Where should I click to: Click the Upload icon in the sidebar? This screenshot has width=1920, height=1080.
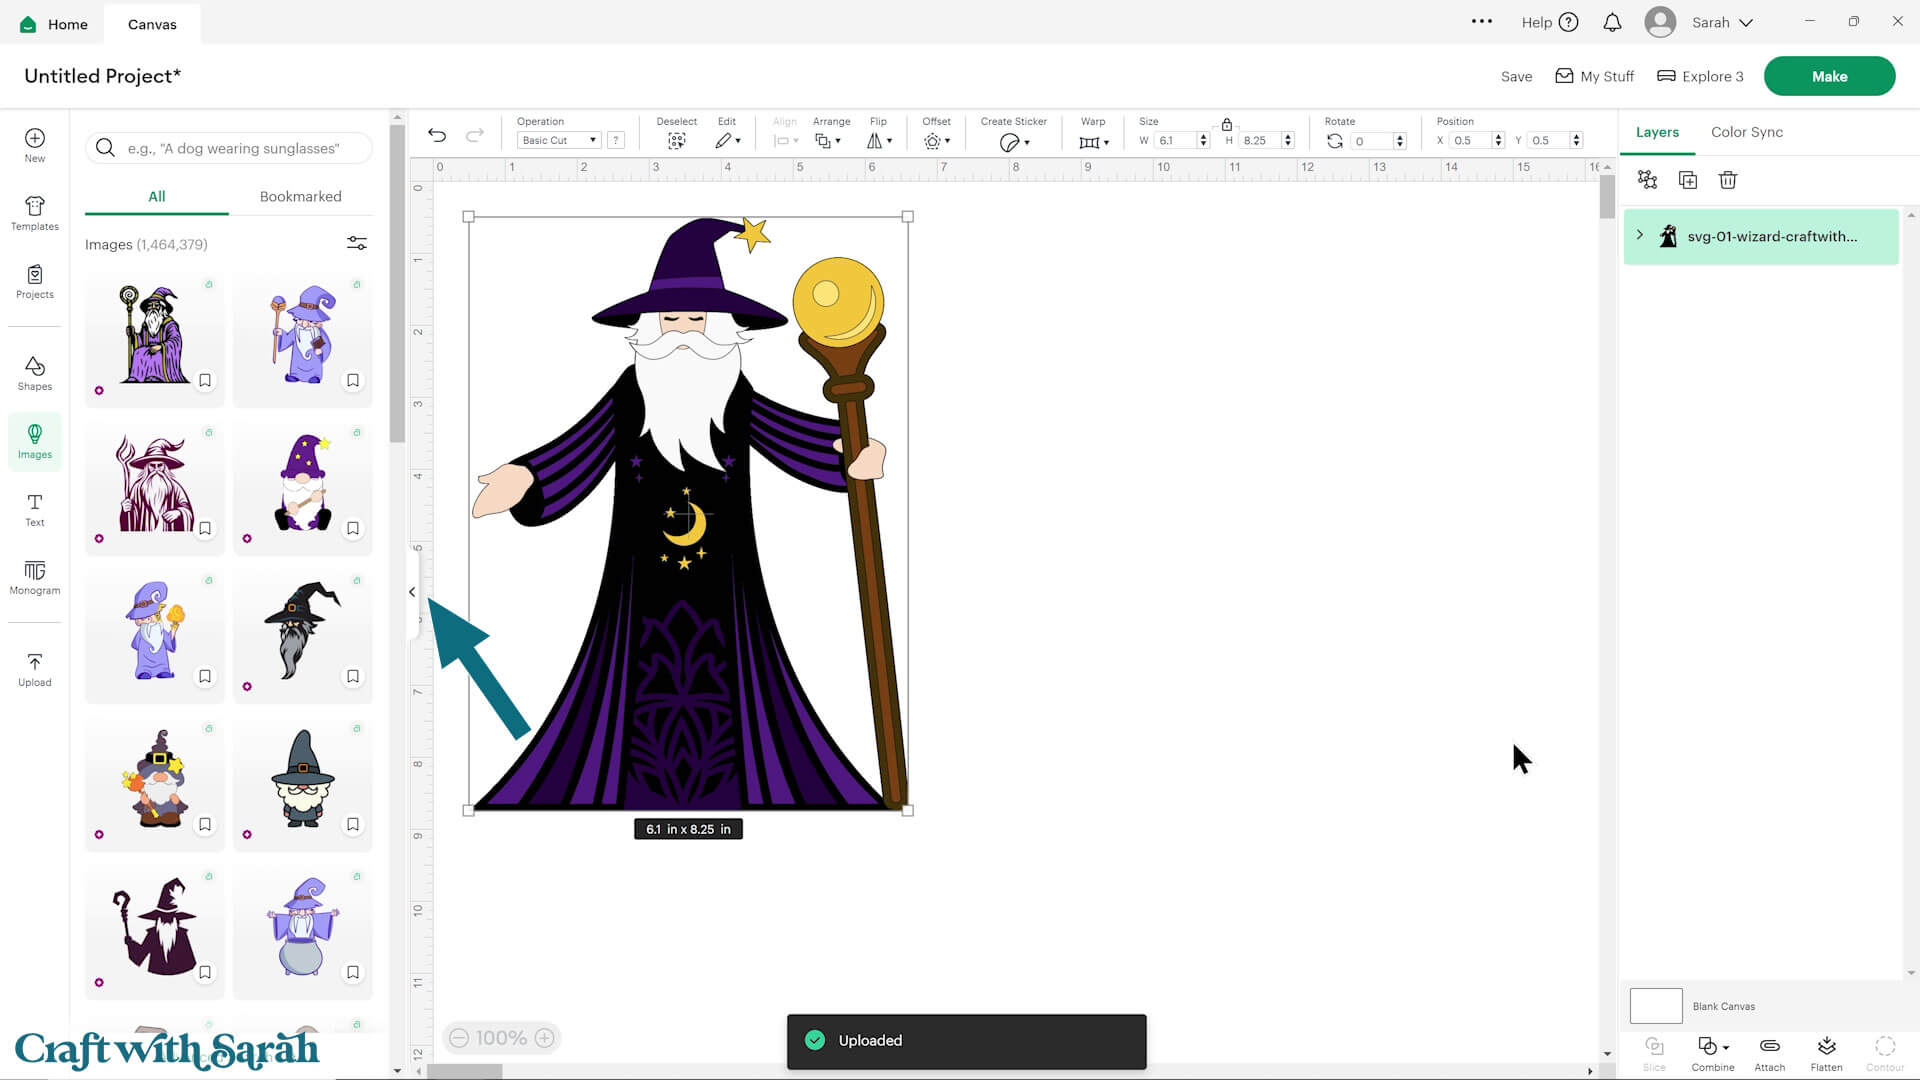tap(34, 668)
